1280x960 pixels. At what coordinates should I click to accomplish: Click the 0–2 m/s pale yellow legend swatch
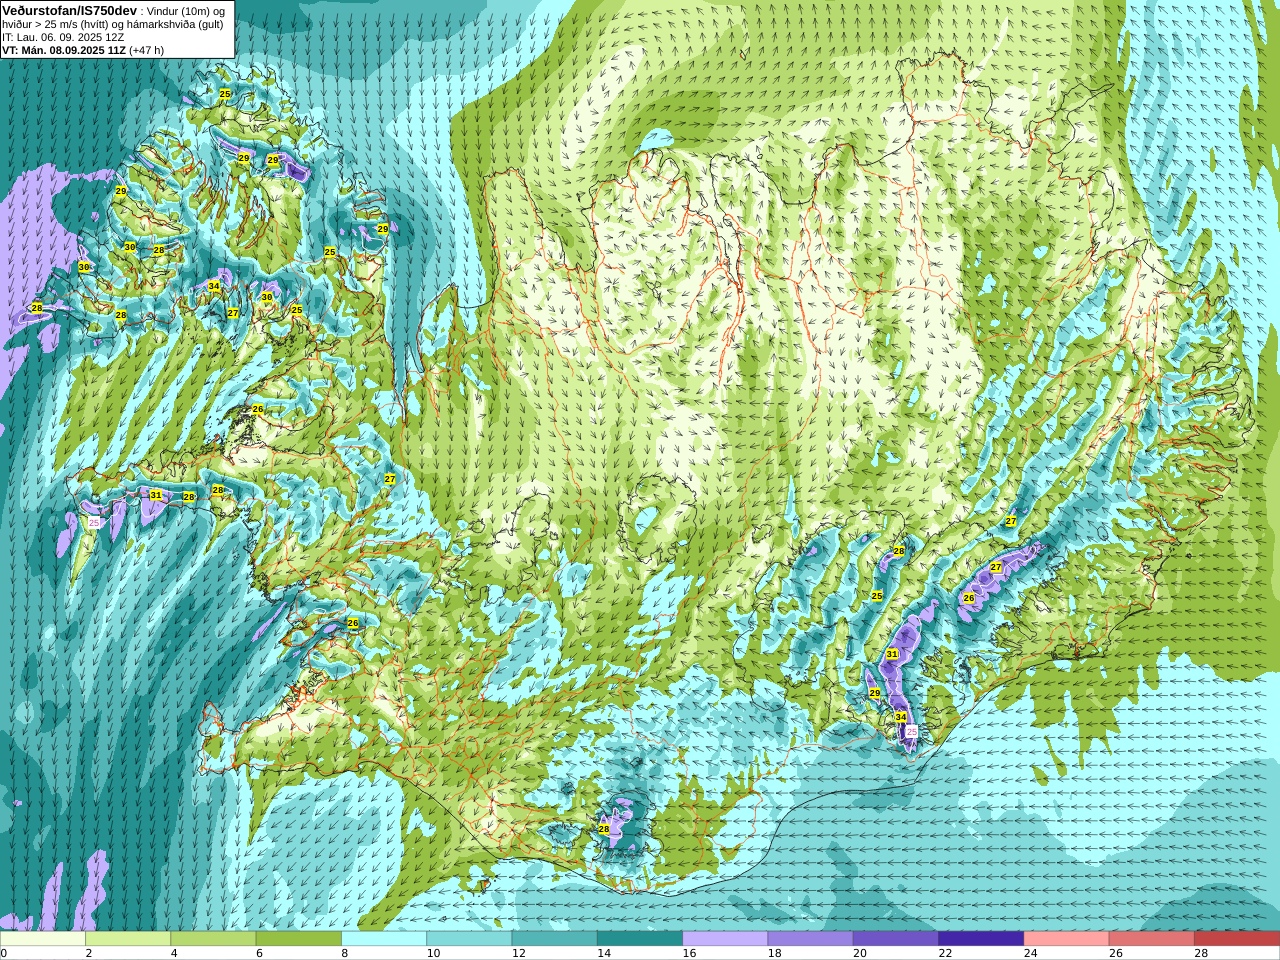point(43,939)
